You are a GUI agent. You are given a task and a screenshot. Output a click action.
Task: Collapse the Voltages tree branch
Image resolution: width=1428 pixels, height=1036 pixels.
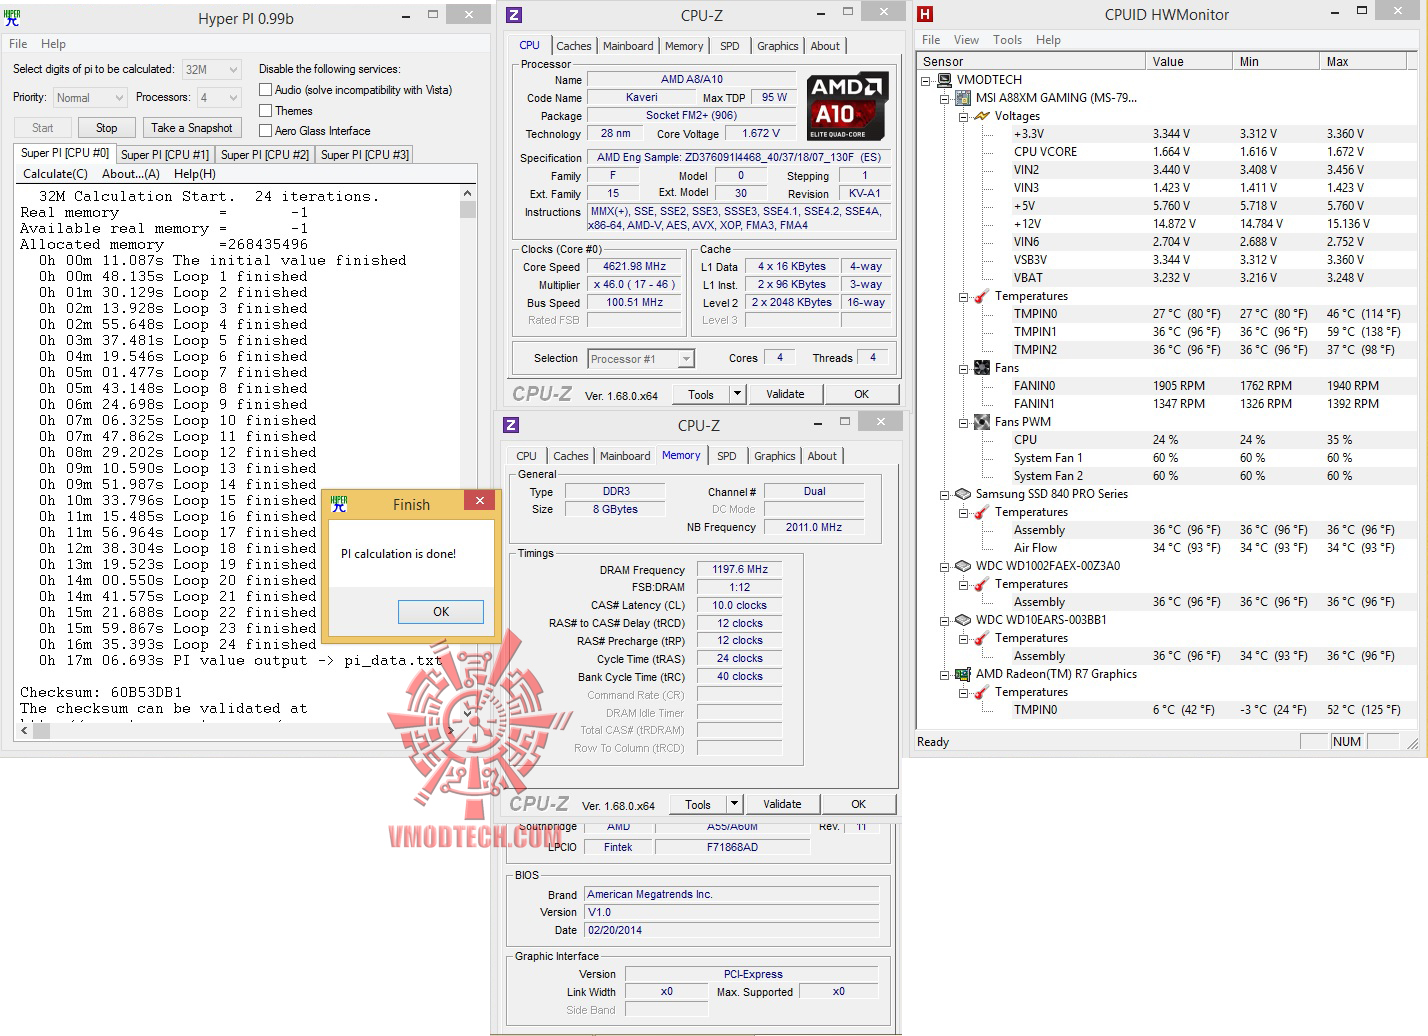[963, 116]
